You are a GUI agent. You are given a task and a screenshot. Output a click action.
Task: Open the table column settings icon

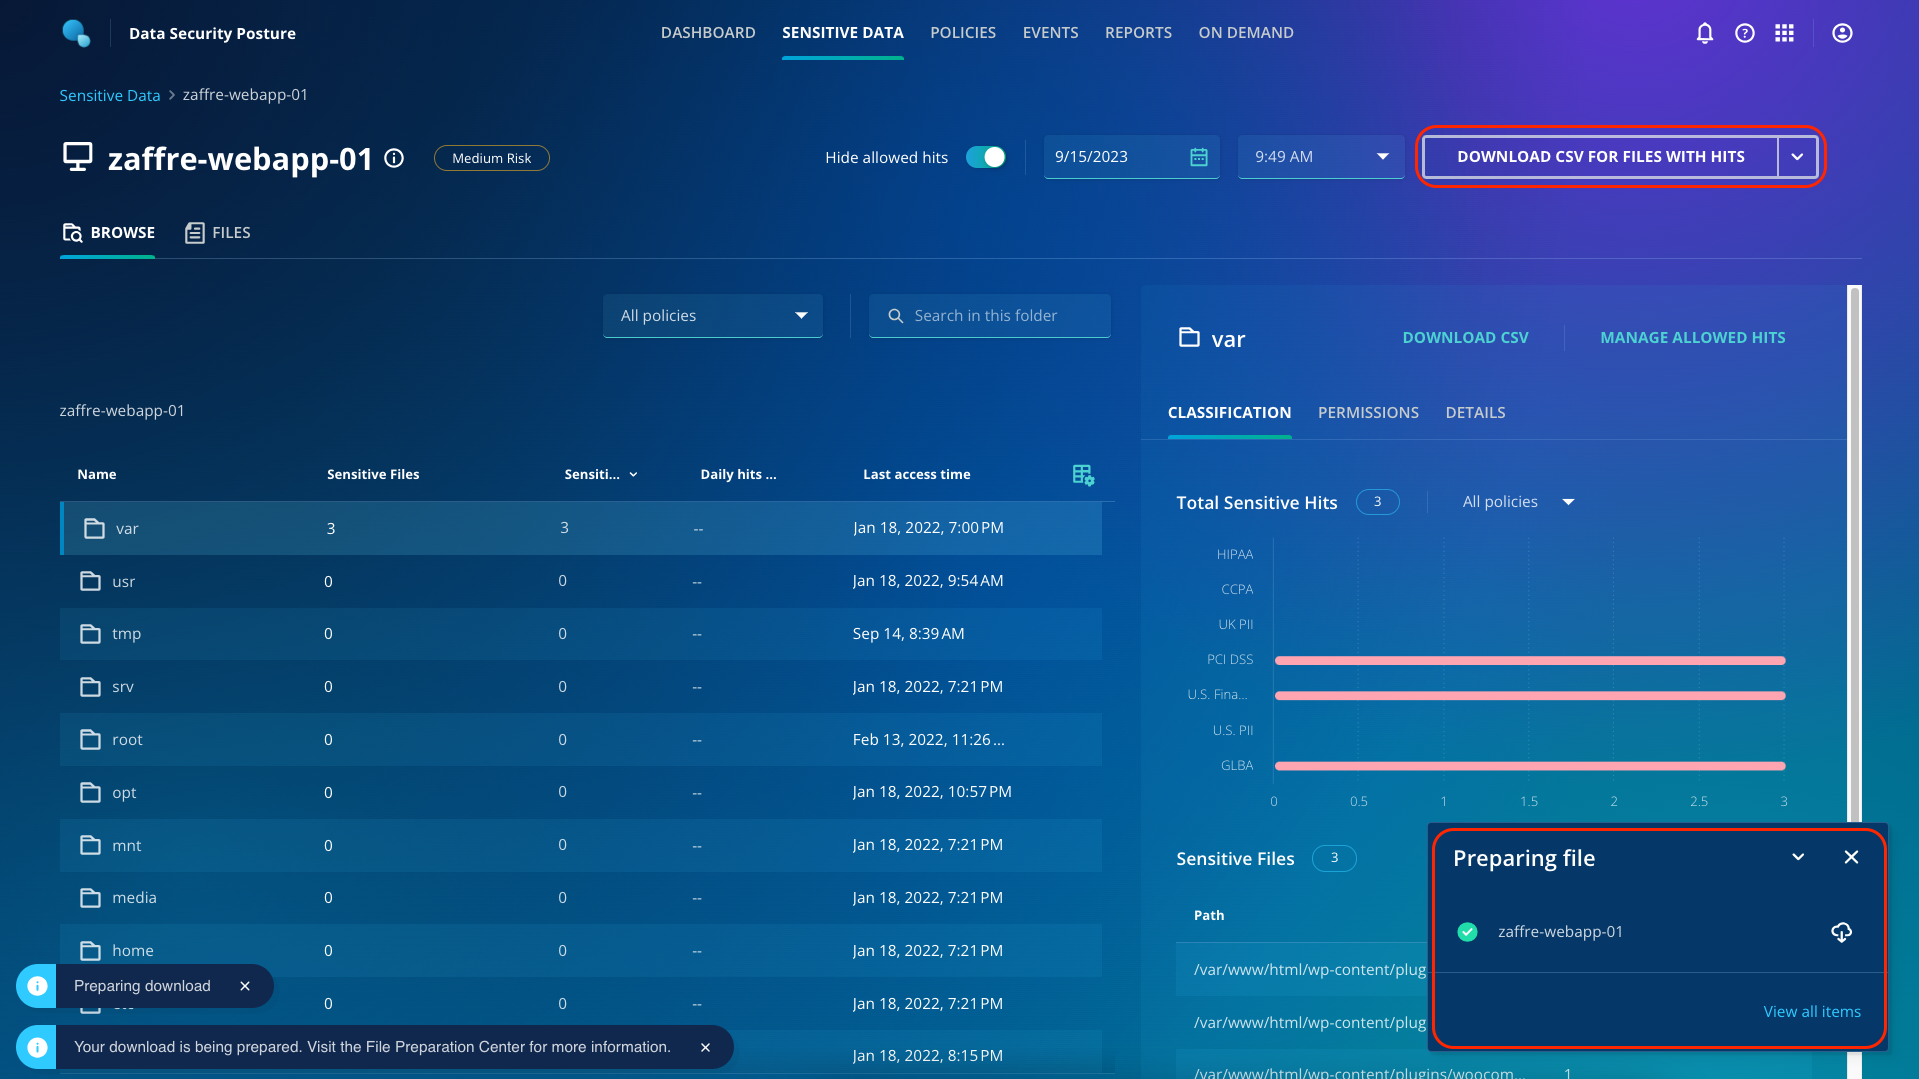[1083, 475]
